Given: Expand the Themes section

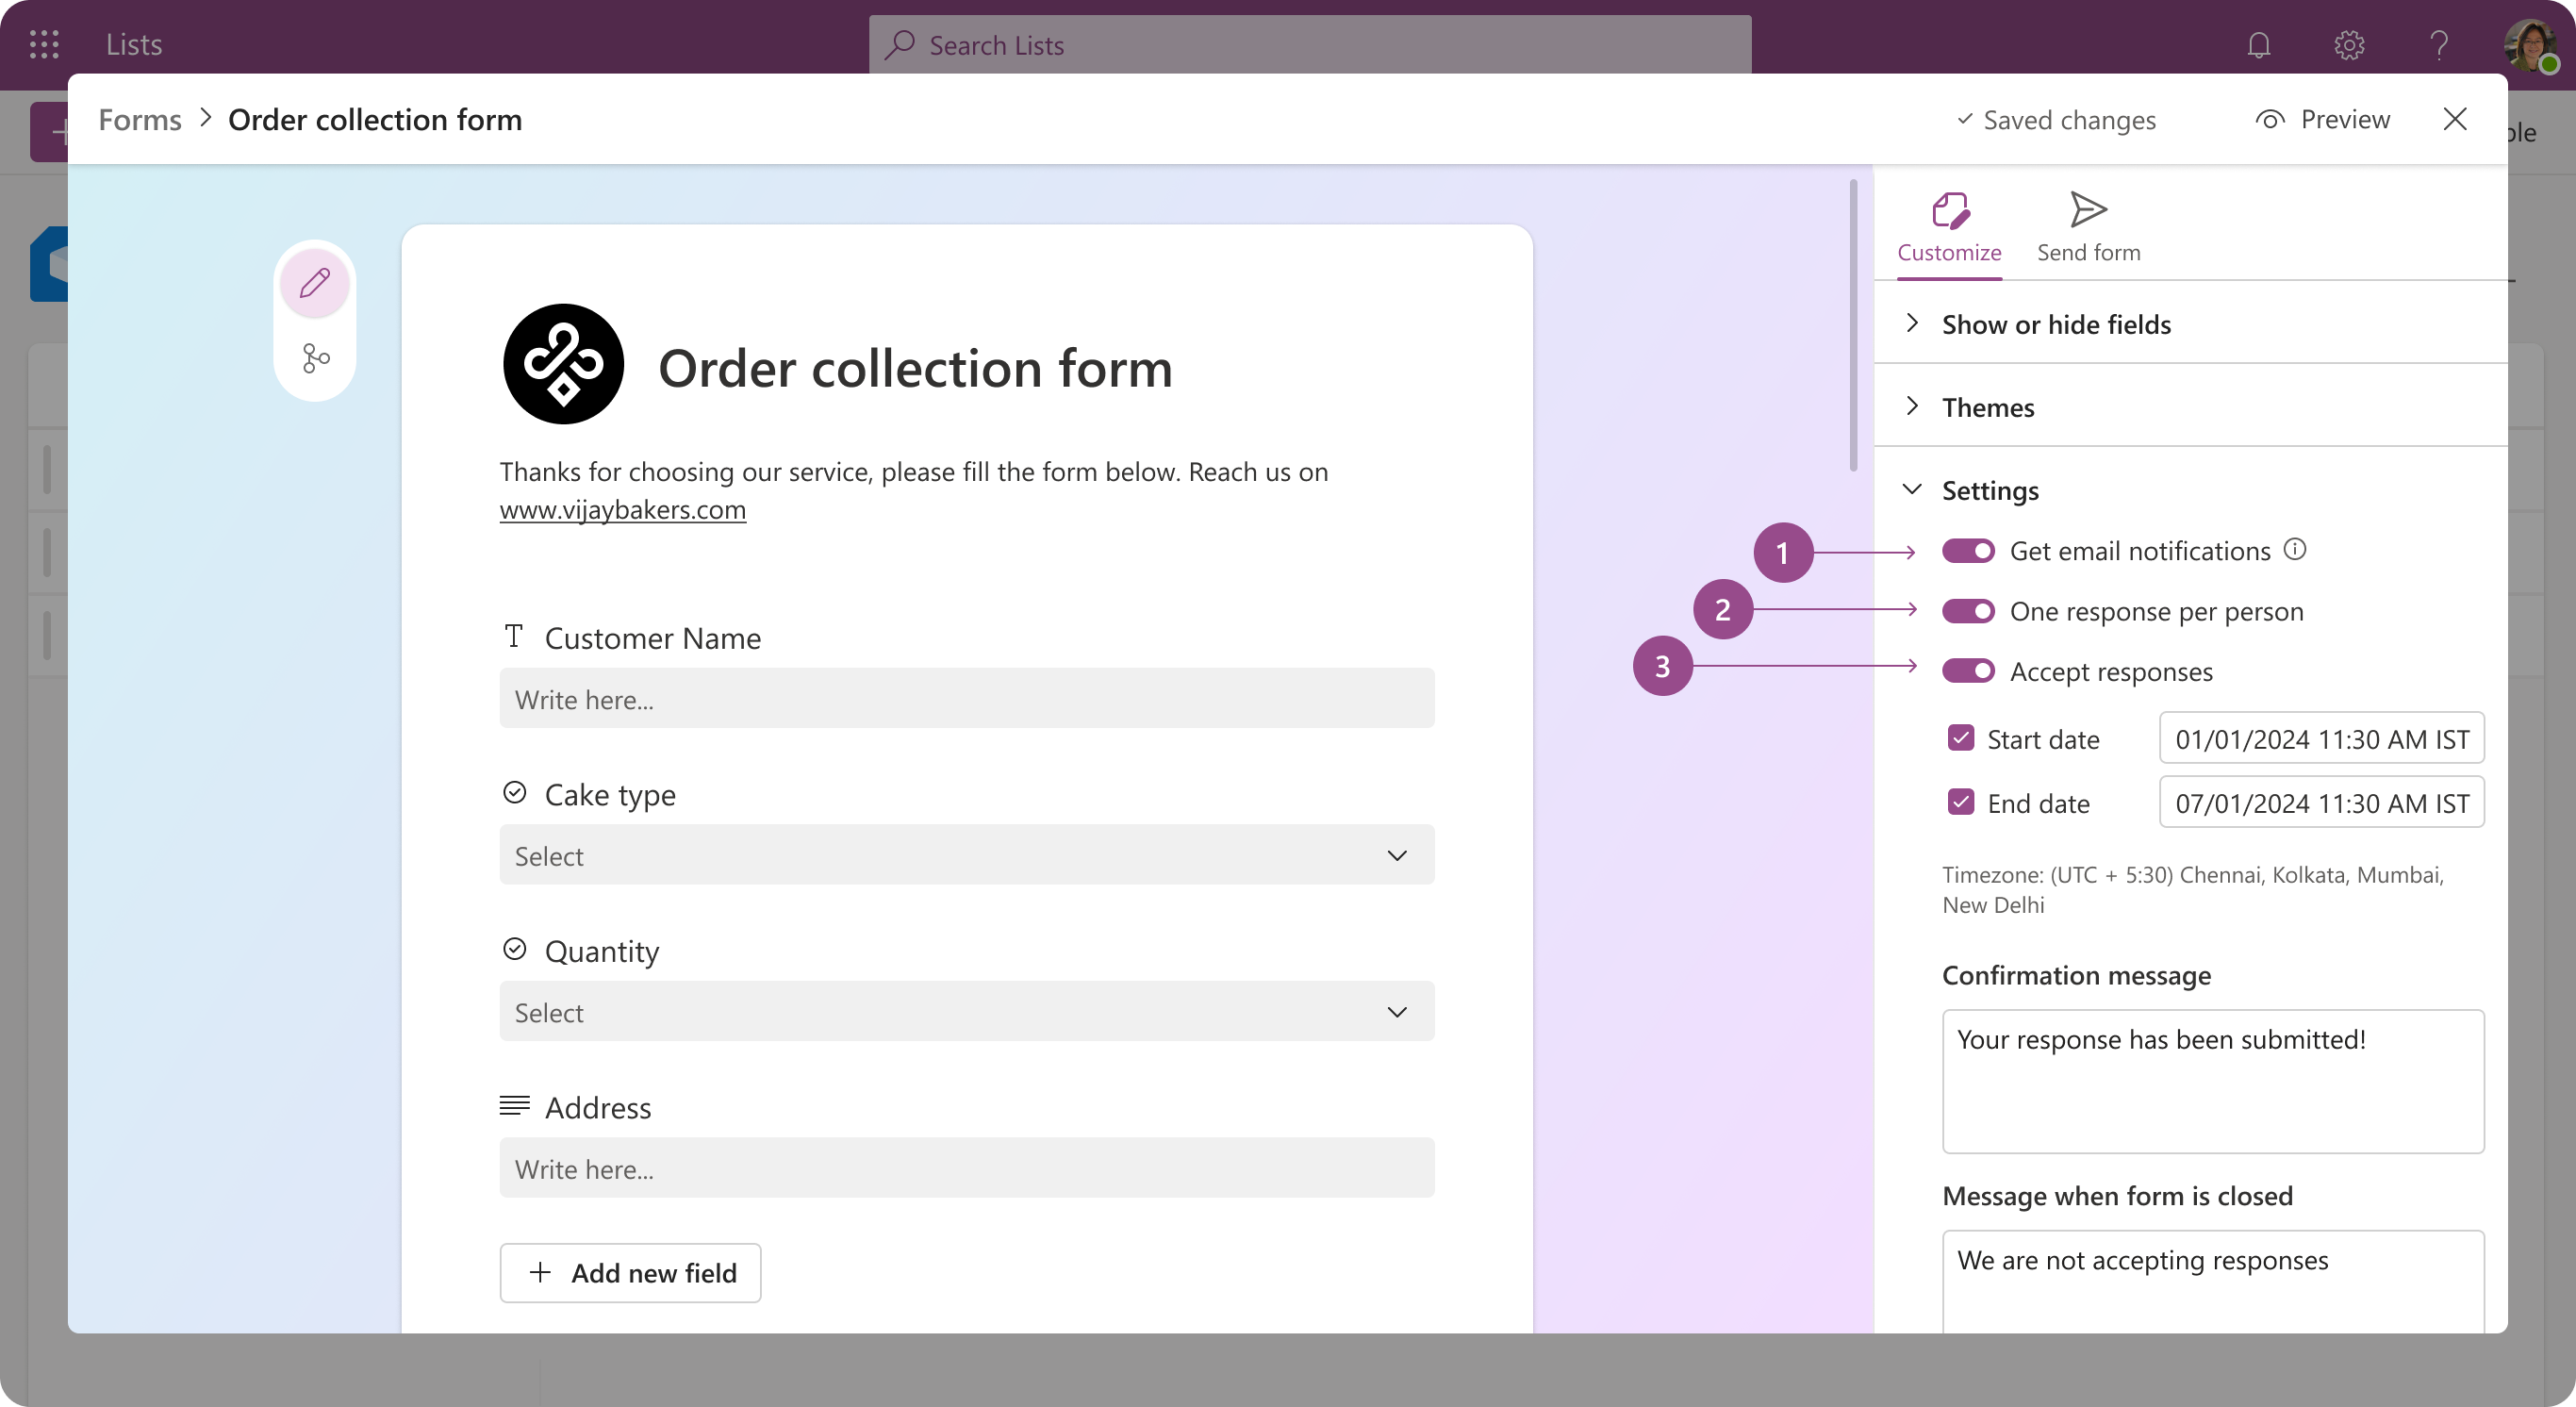Looking at the screenshot, I should (x=1988, y=407).
